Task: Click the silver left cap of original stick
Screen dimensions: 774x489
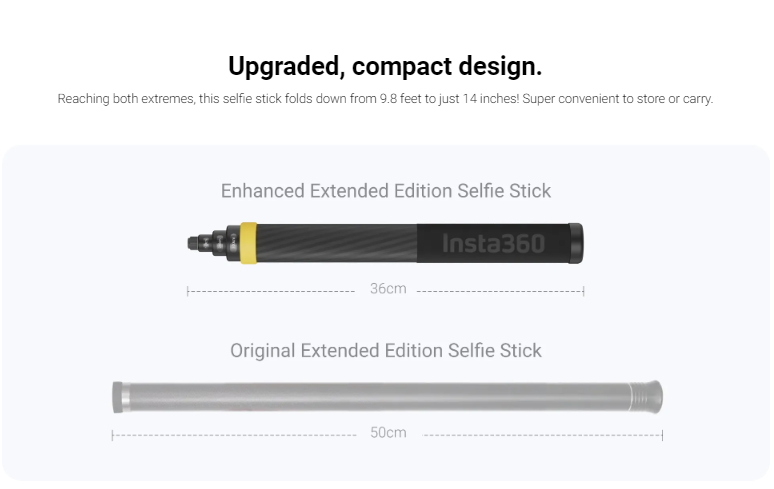Action: click(x=121, y=397)
